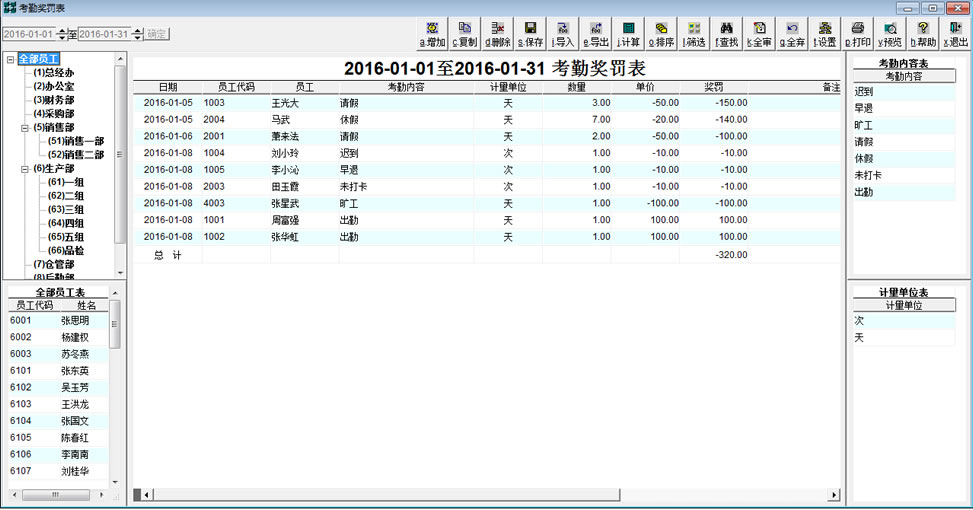Decrease the end date 2016-01-31 spinner
The image size is (973, 510).
point(138,37)
